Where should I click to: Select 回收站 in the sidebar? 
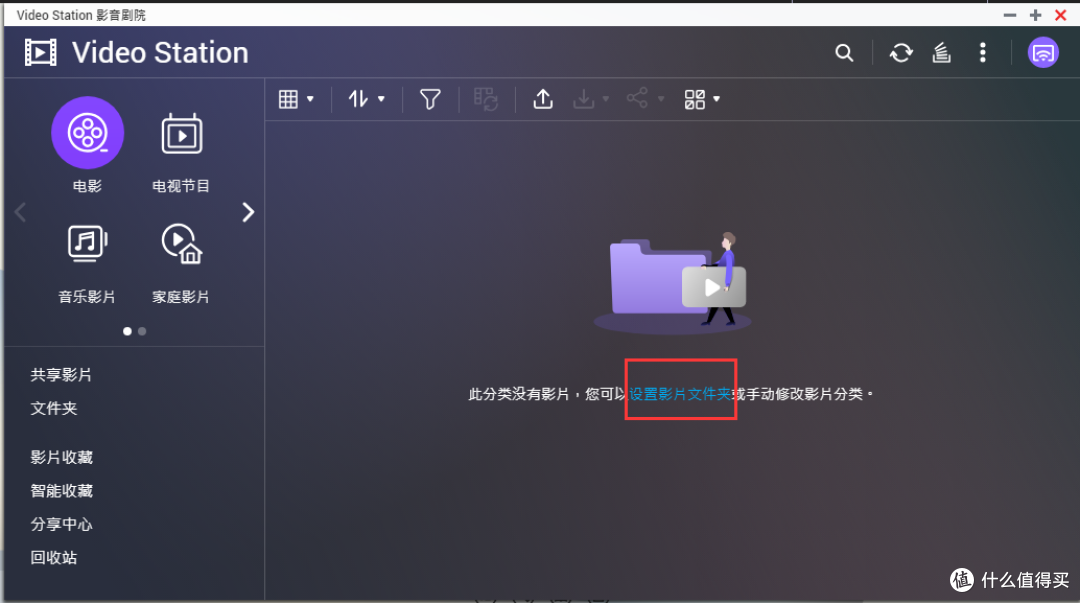click(x=54, y=557)
